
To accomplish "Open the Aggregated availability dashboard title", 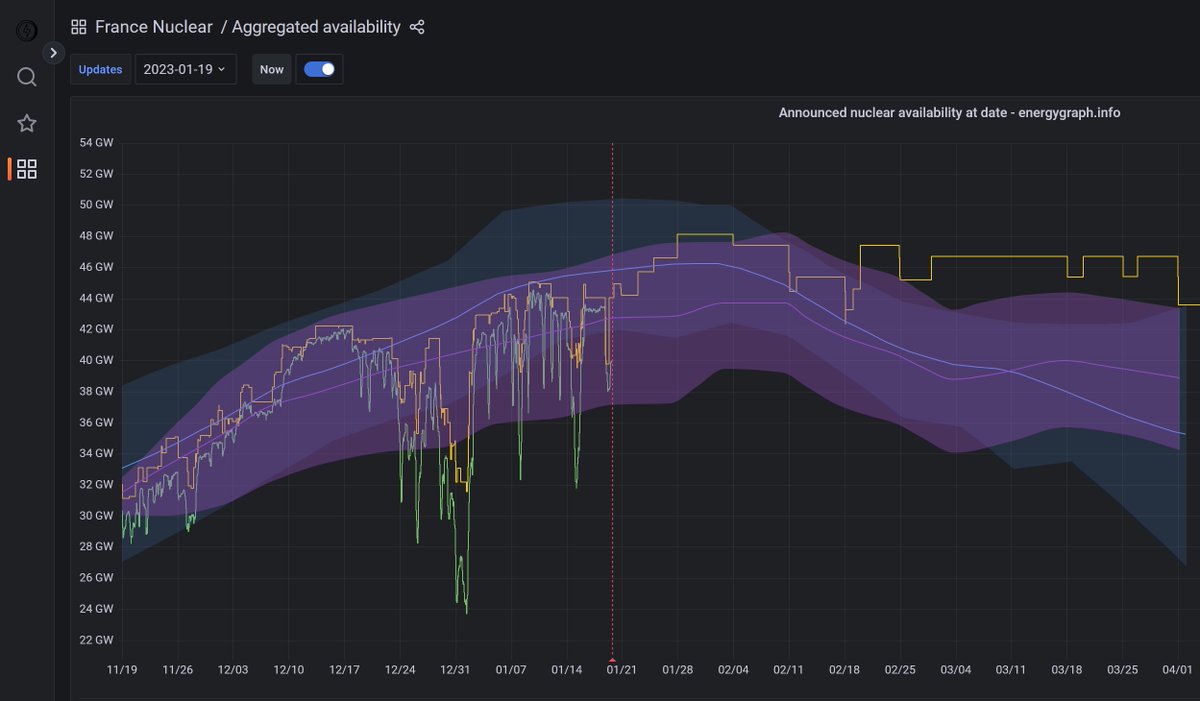I will click(x=316, y=27).
